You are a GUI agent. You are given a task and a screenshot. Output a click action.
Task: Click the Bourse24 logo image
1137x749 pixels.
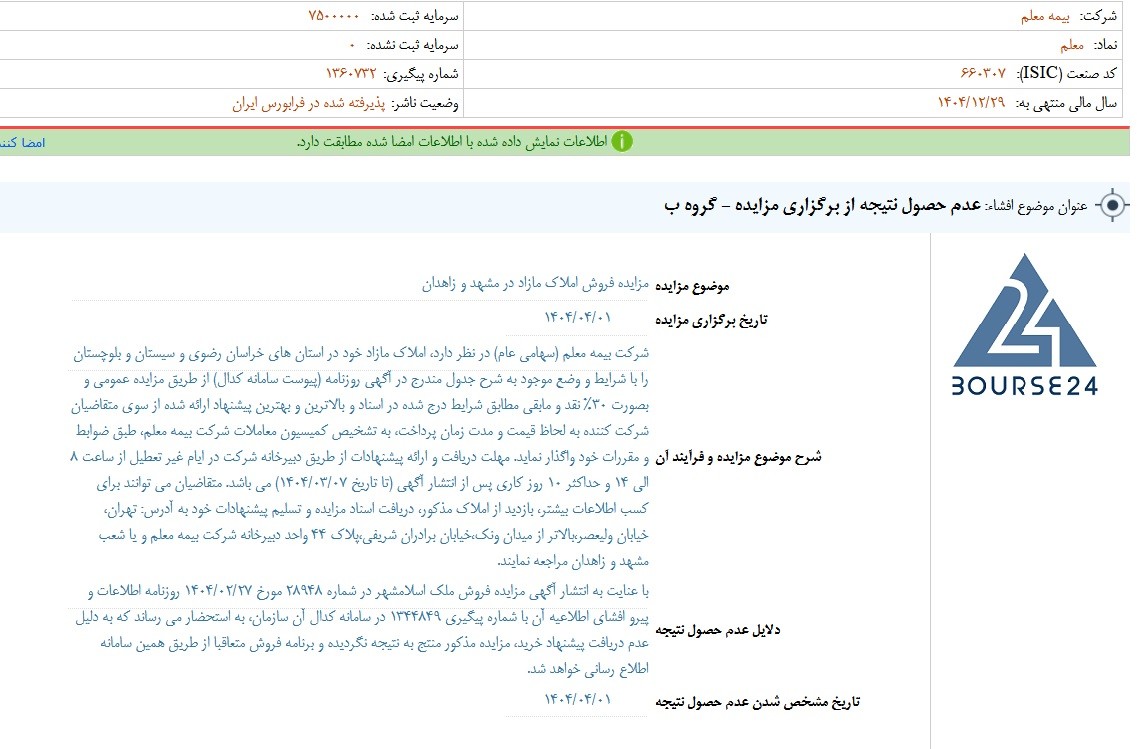[1025, 324]
